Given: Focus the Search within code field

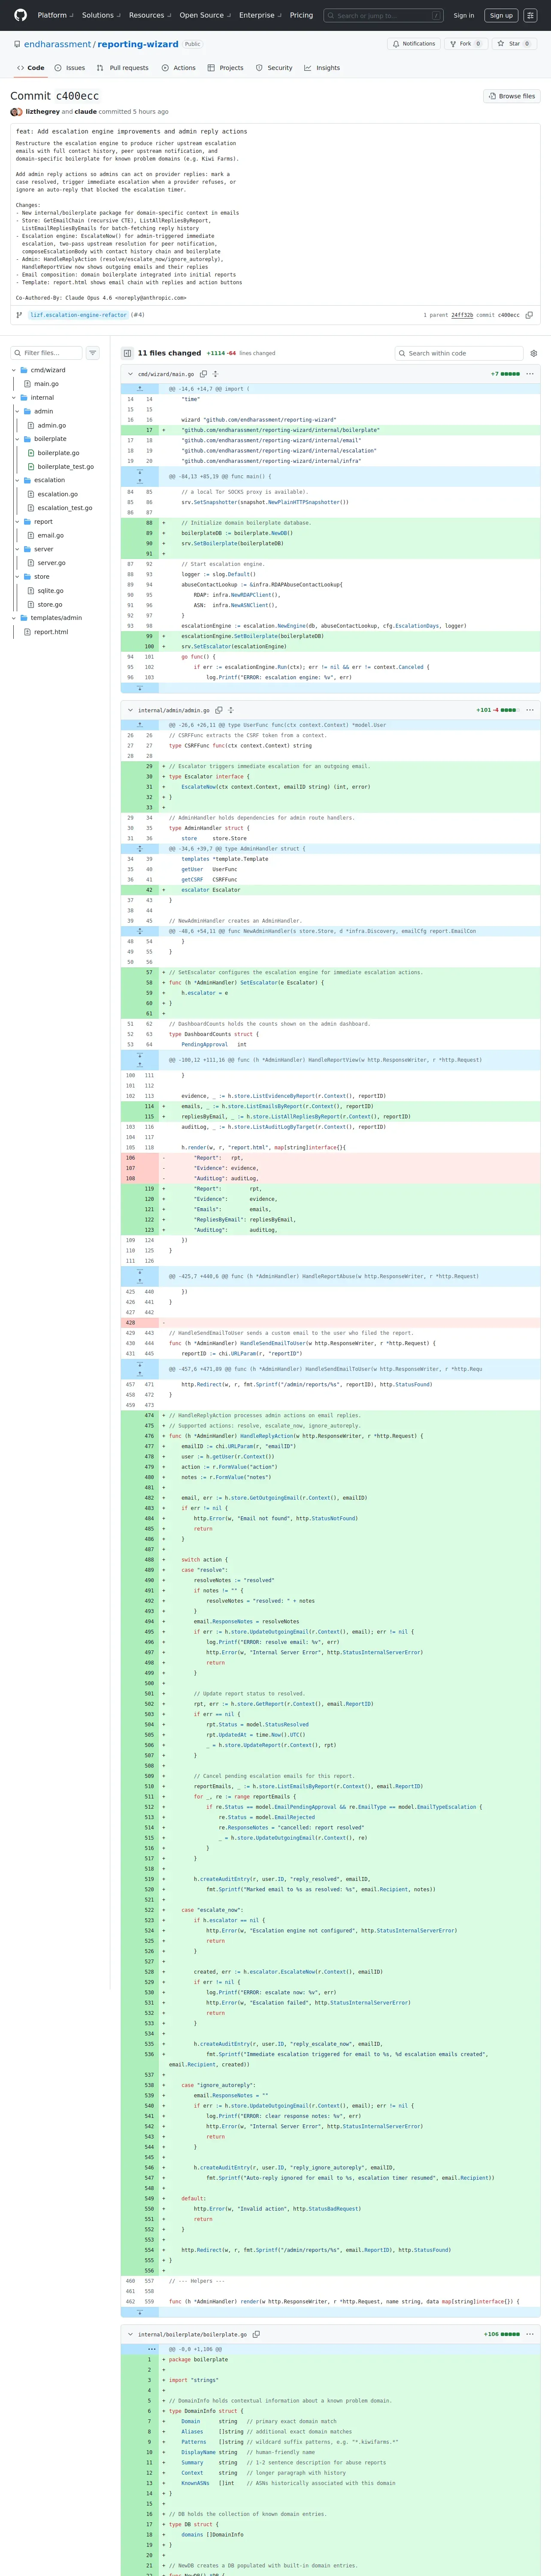Looking at the screenshot, I should pos(459,353).
